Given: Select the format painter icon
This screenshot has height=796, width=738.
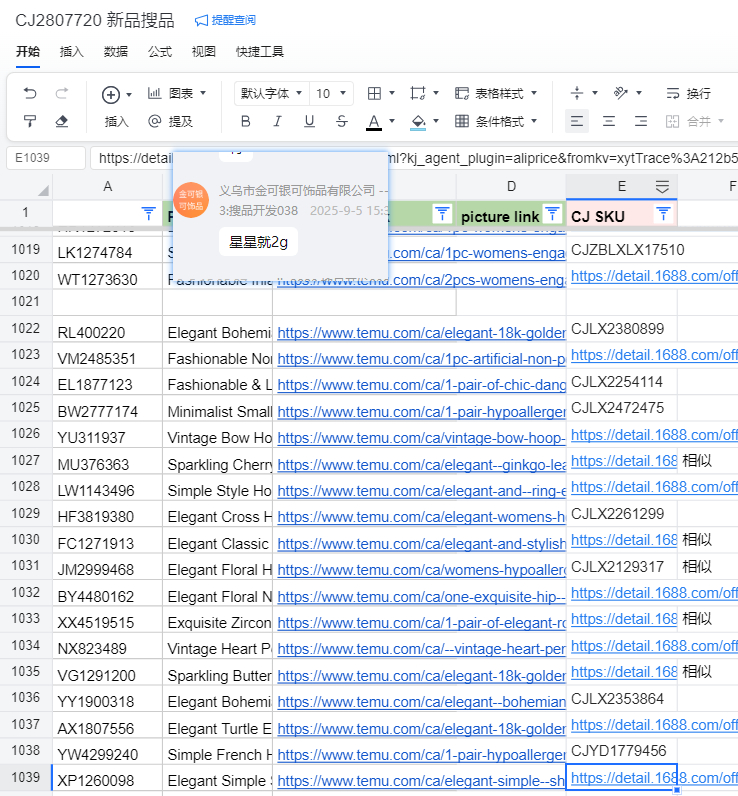Looking at the screenshot, I should click(30, 122).
